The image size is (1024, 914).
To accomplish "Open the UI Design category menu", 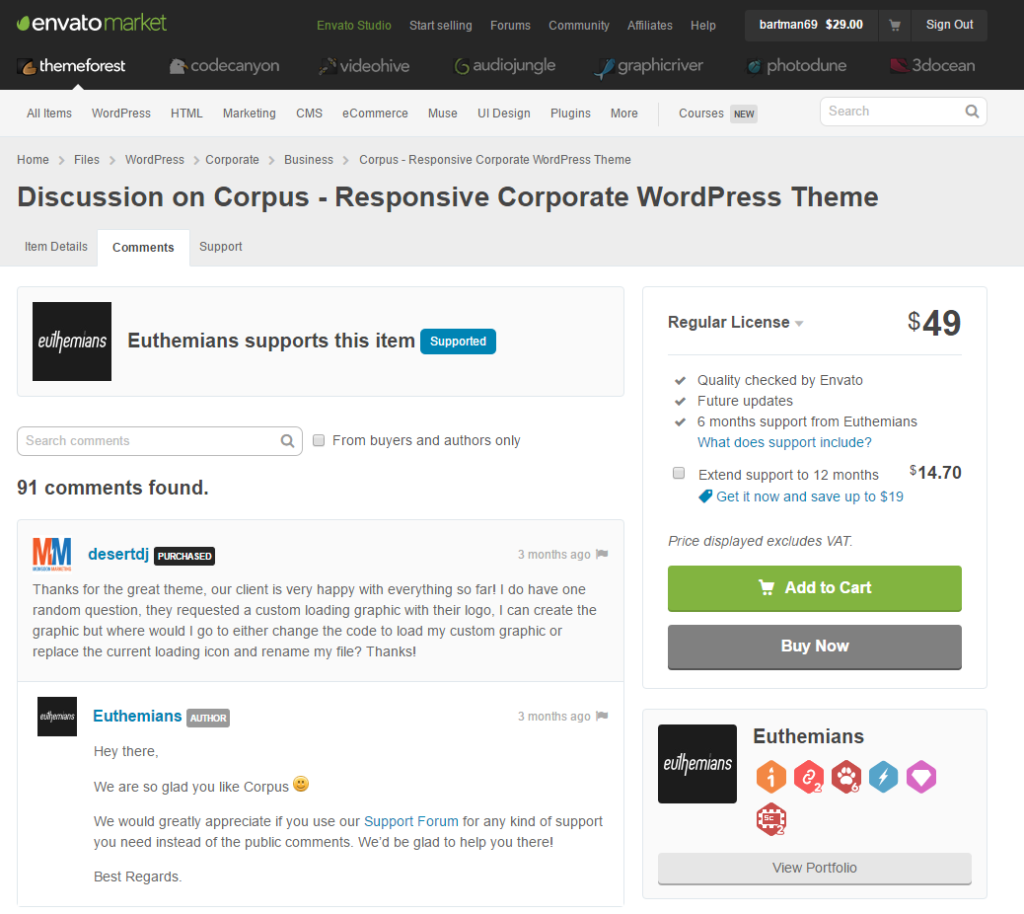I will pos(504,114).
